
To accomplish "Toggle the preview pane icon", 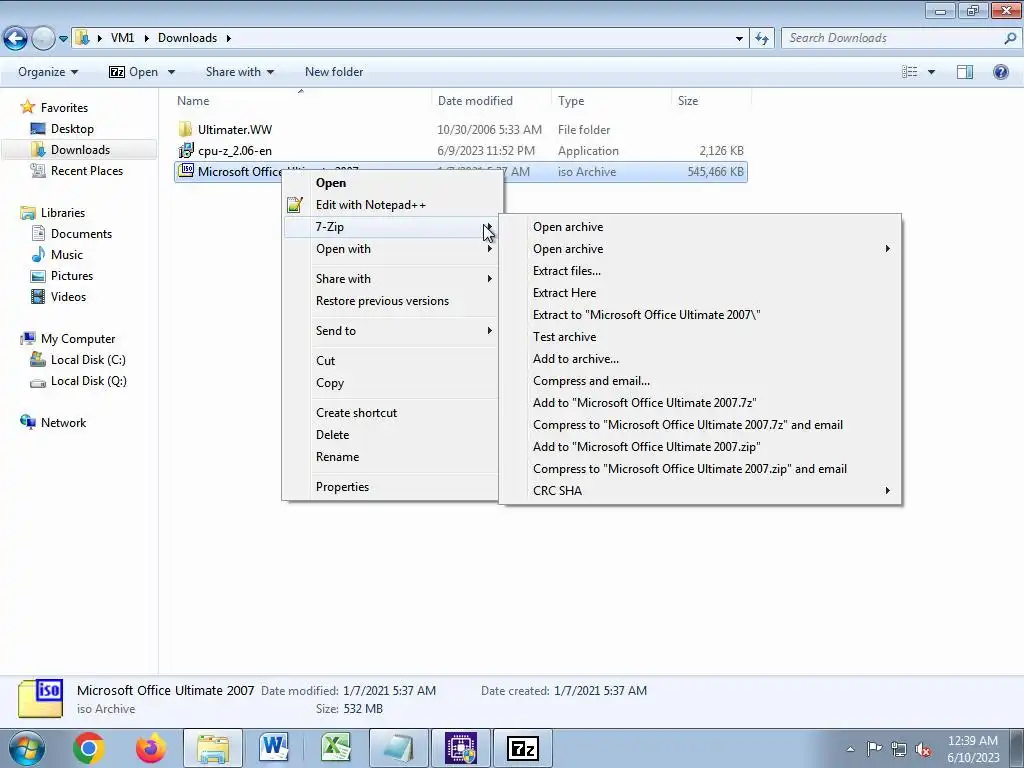I will (x=965, y=72).
